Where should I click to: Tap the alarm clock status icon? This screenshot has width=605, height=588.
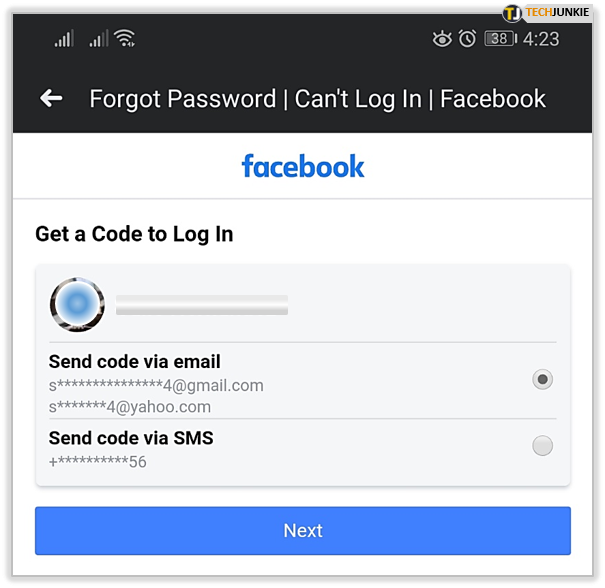pyautogui.click(x=467, y=39)
